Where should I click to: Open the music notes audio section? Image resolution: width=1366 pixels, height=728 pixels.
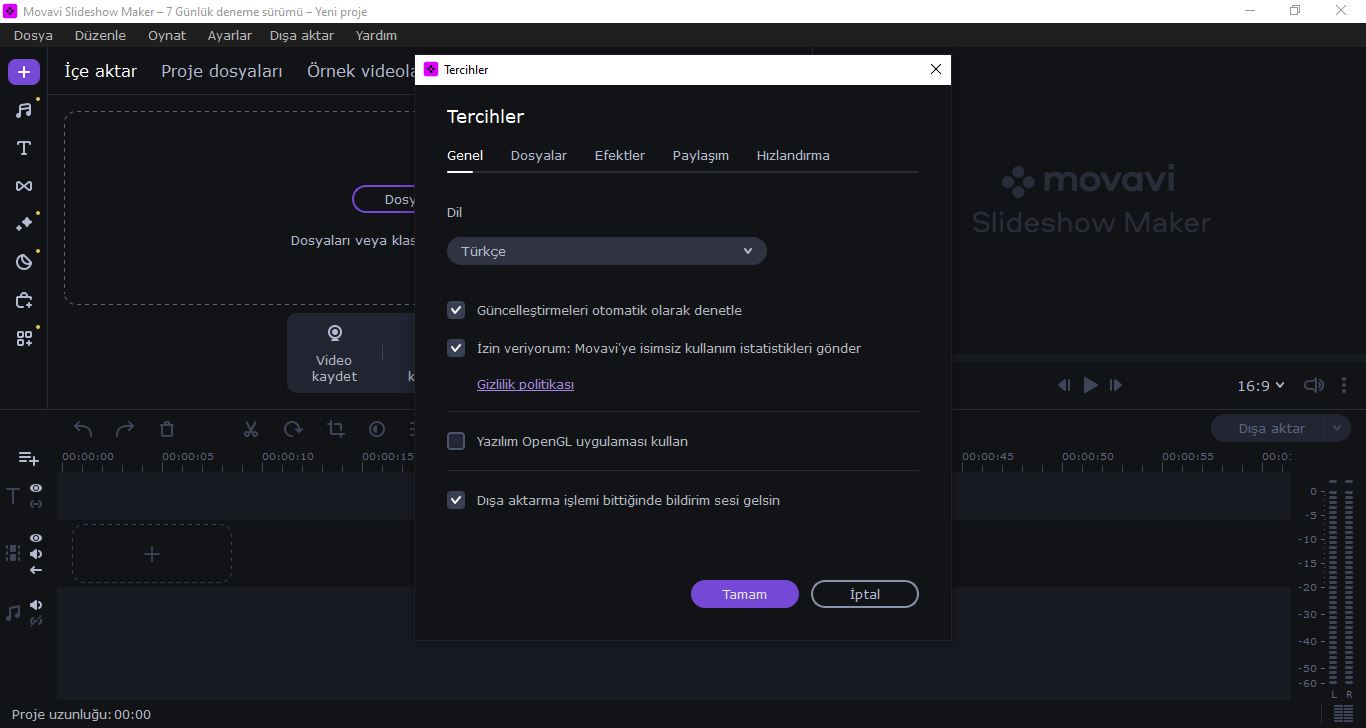click(x=24, y=110)
